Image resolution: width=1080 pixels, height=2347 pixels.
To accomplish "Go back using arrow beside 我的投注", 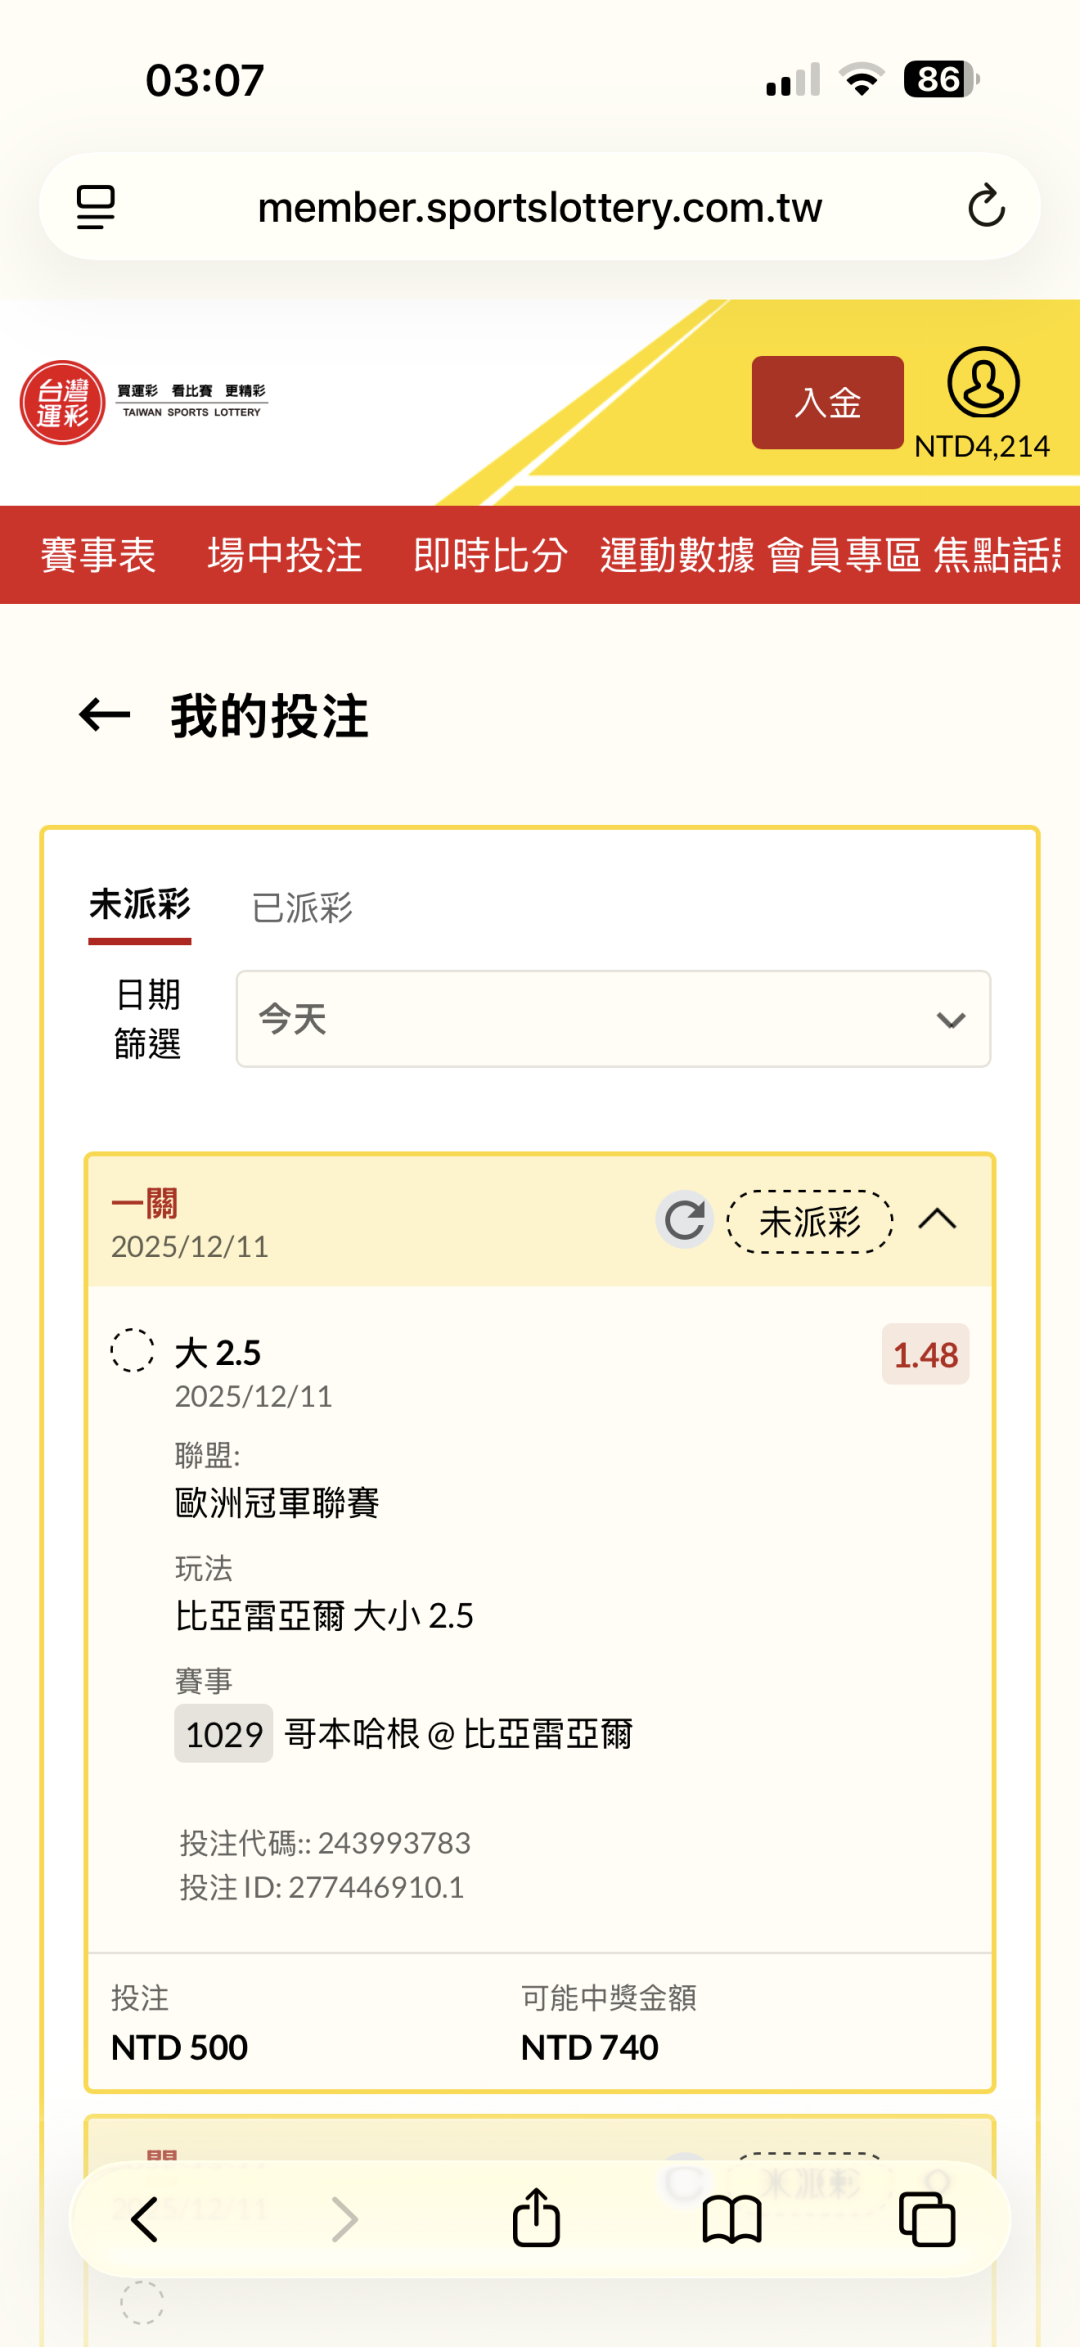I will pyautogui.click(x=105, y=715).
